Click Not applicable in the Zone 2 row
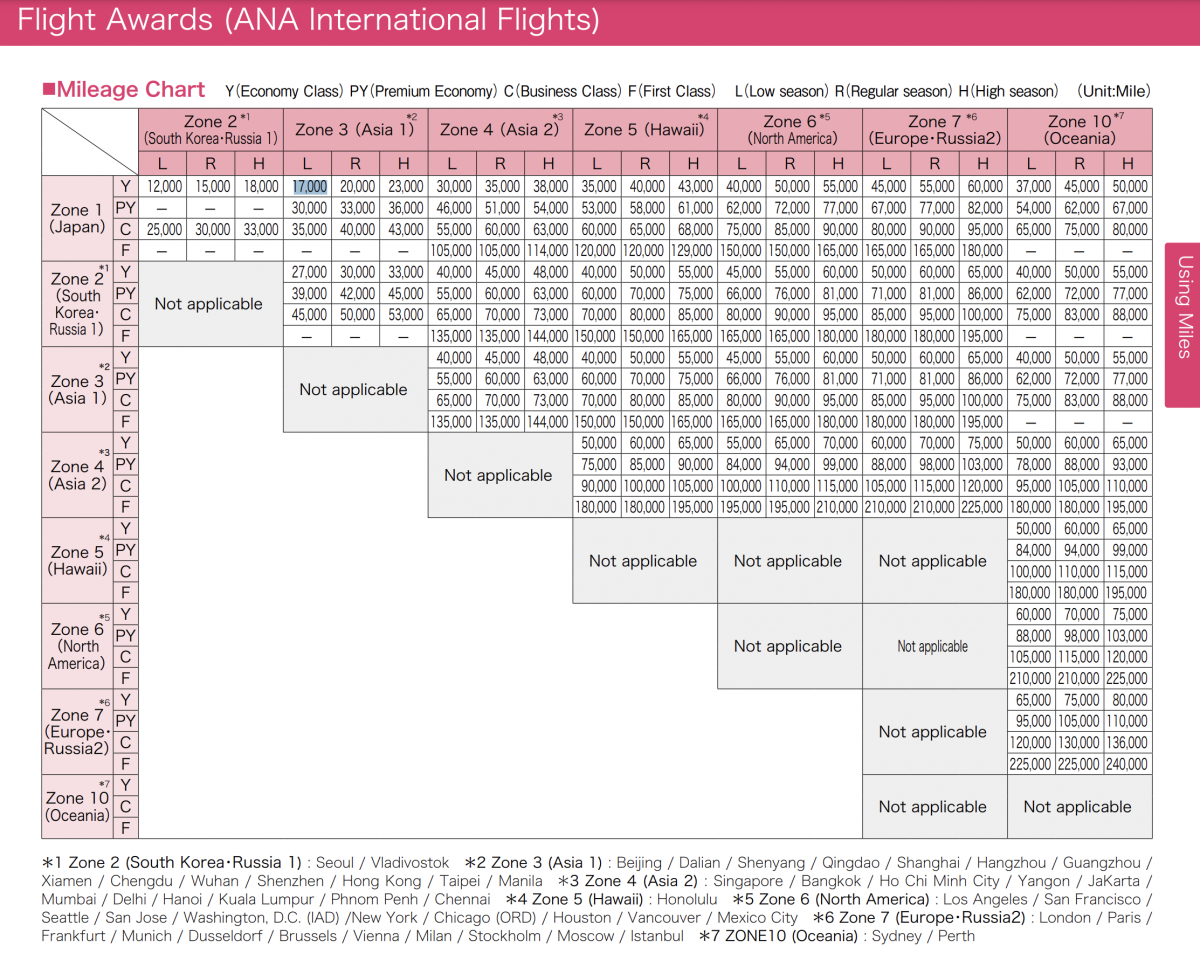Image resolution: width=1200 pixels, height=953 pixels. (209, 304)
